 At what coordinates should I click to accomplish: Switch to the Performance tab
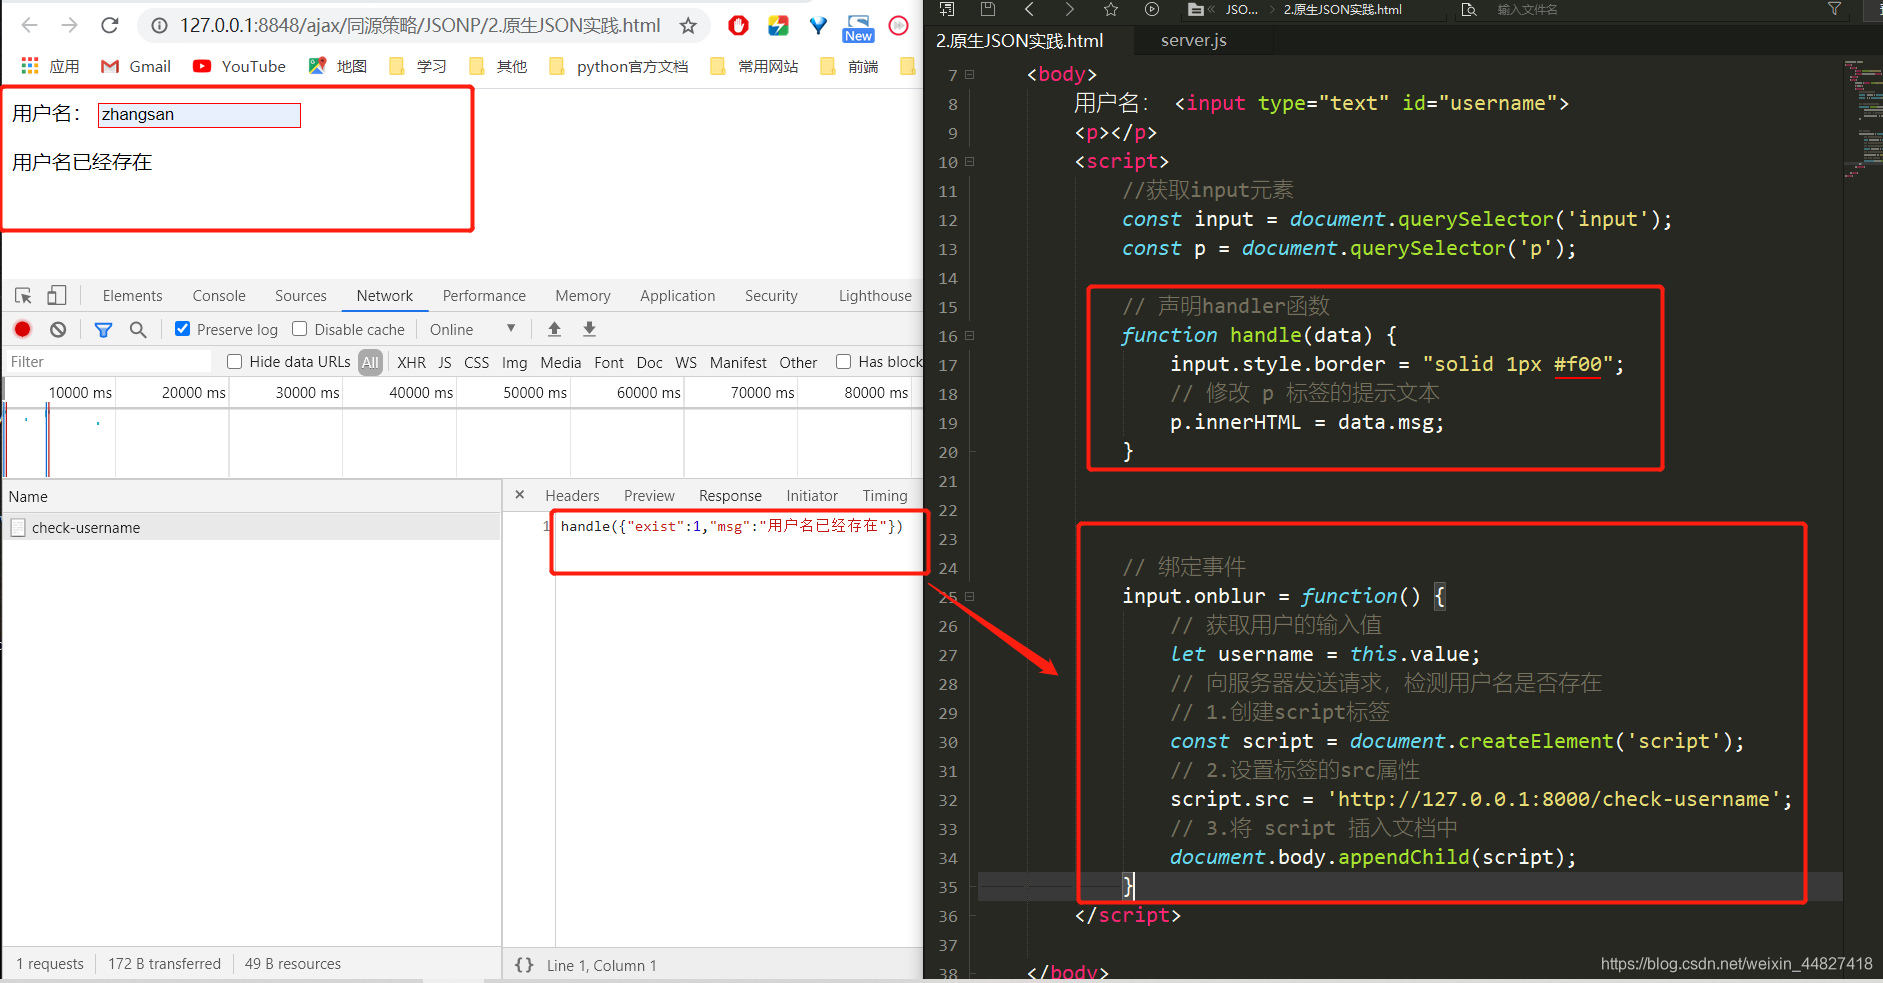pyautogui.click(x=484, y=296)
